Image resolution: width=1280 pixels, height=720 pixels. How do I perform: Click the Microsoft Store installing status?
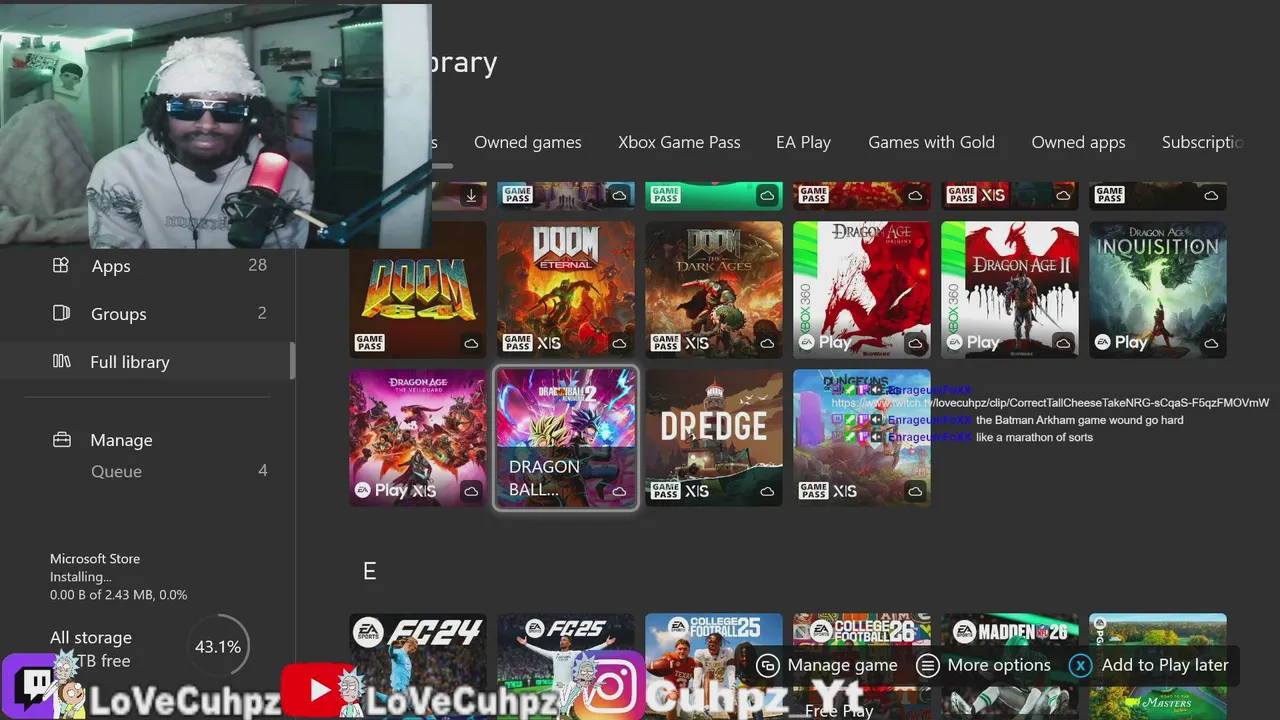(118, 577)
